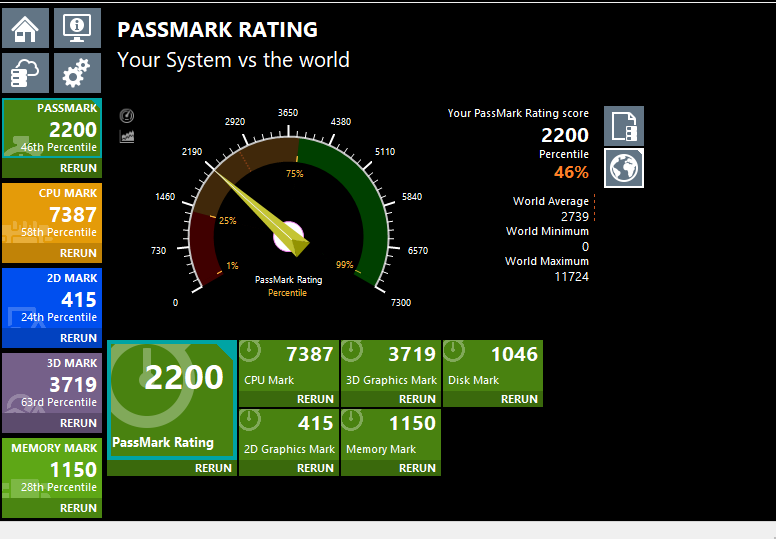Rerun the PassMark test from sidebar
The width and height of the screenshot is (776, 539).
(78, 168)
